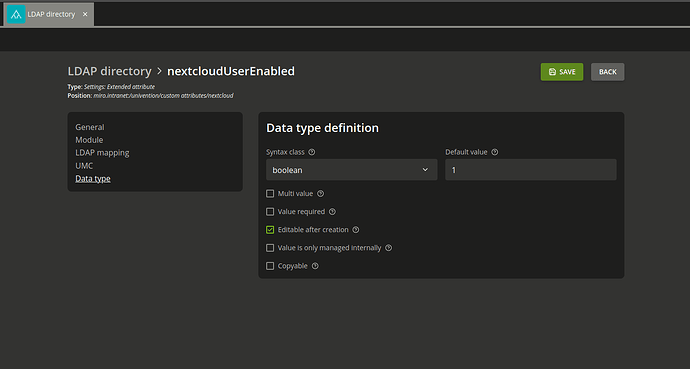Open the UMC section
The height and width of the screenshot is (369, 690).
(84, 166)
